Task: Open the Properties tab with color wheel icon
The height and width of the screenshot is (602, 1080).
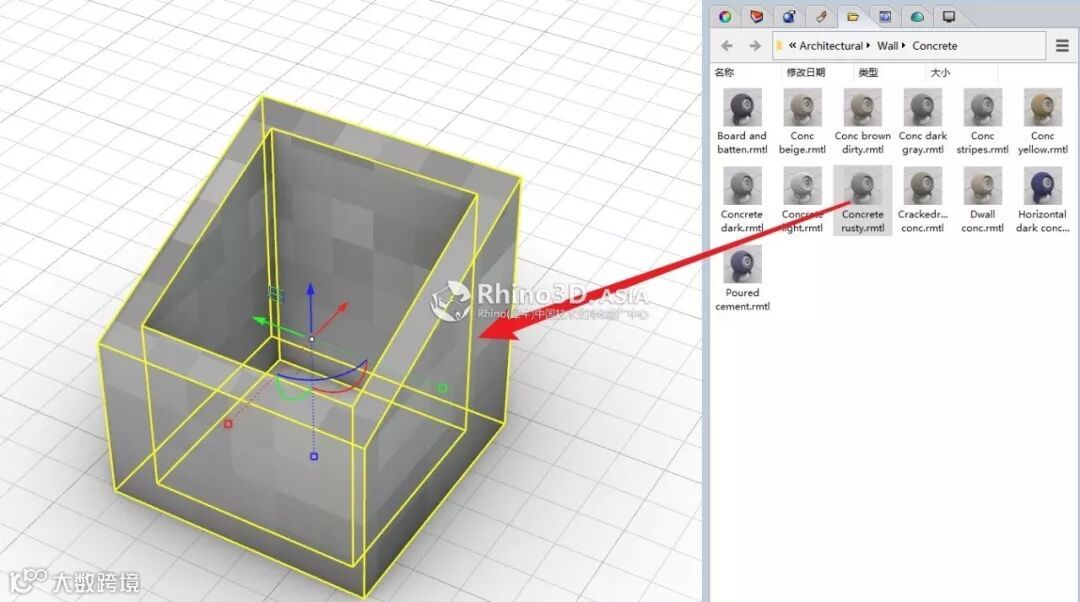Action: click(725, 17)
